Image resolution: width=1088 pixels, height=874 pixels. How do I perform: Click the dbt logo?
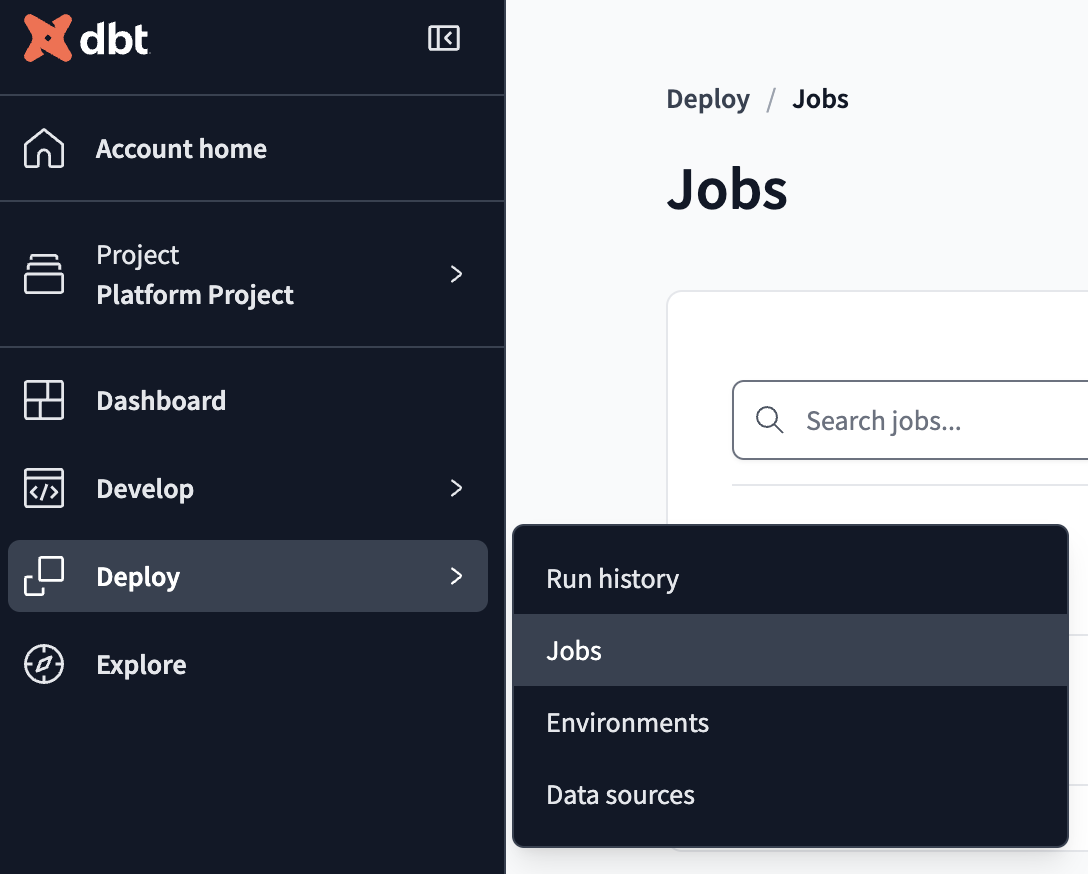pyautogui.click(x=85, y=38)
